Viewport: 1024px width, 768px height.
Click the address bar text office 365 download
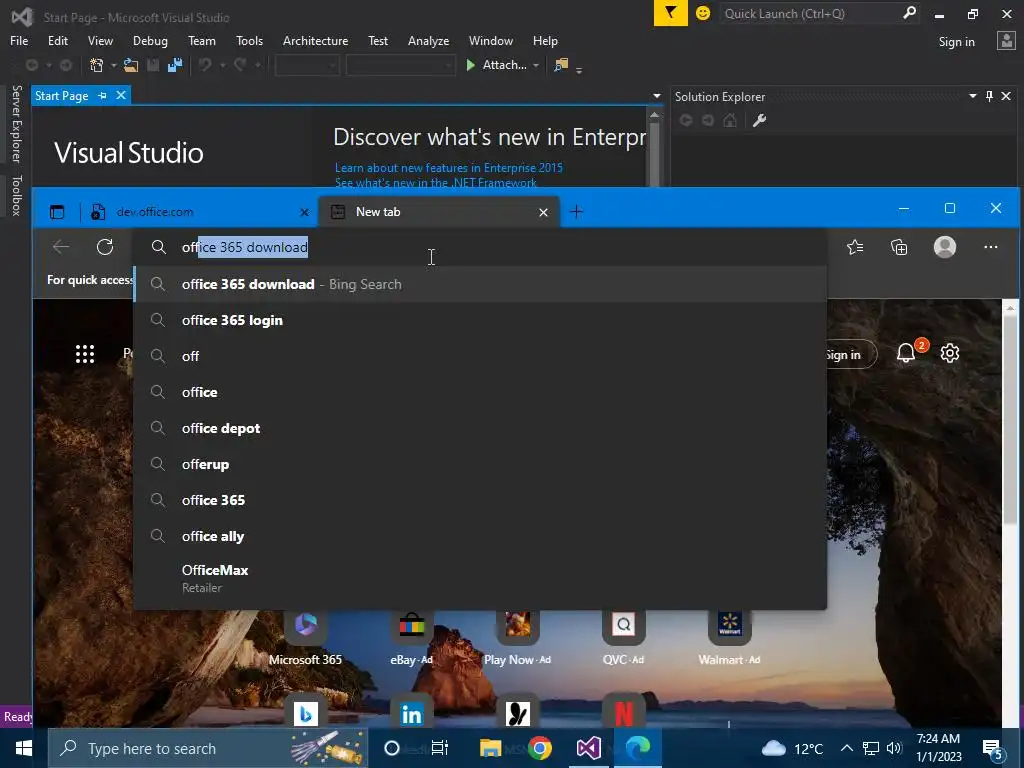coord(245,247)
